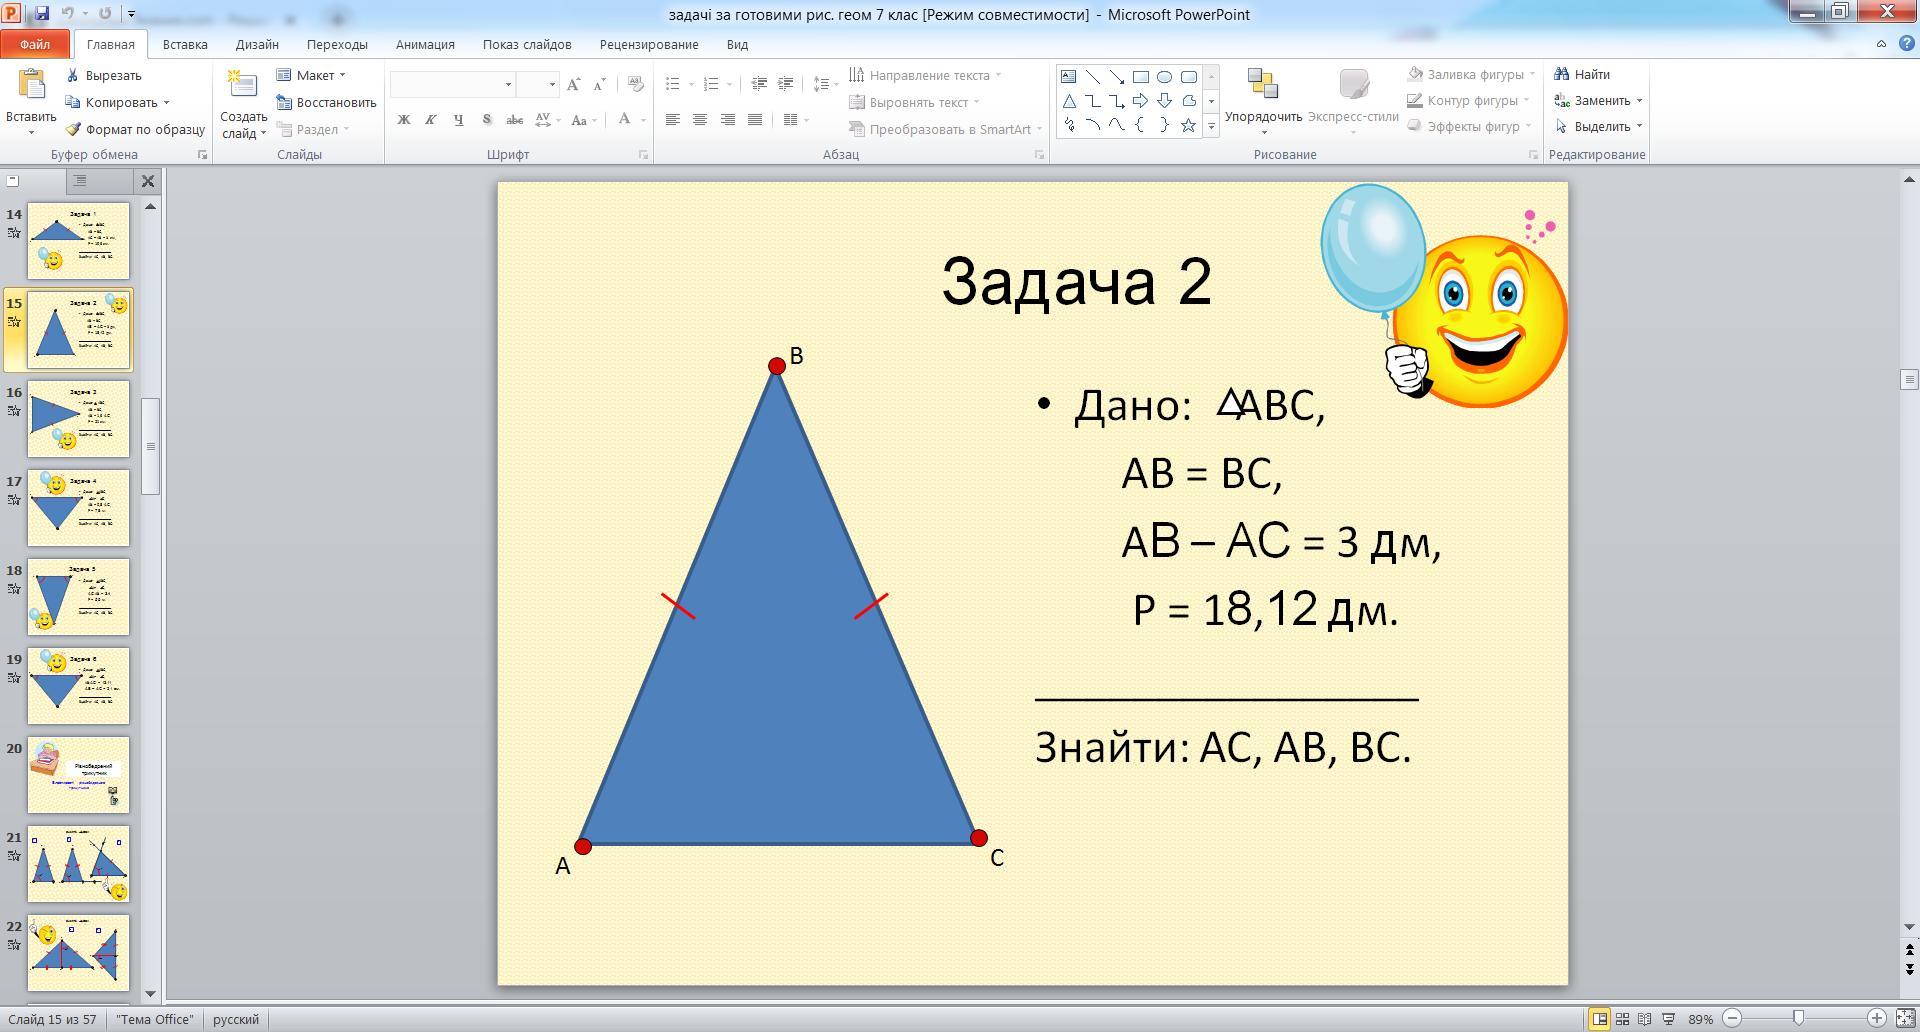Click the zoom slider handle

tap(1798, 1018)
